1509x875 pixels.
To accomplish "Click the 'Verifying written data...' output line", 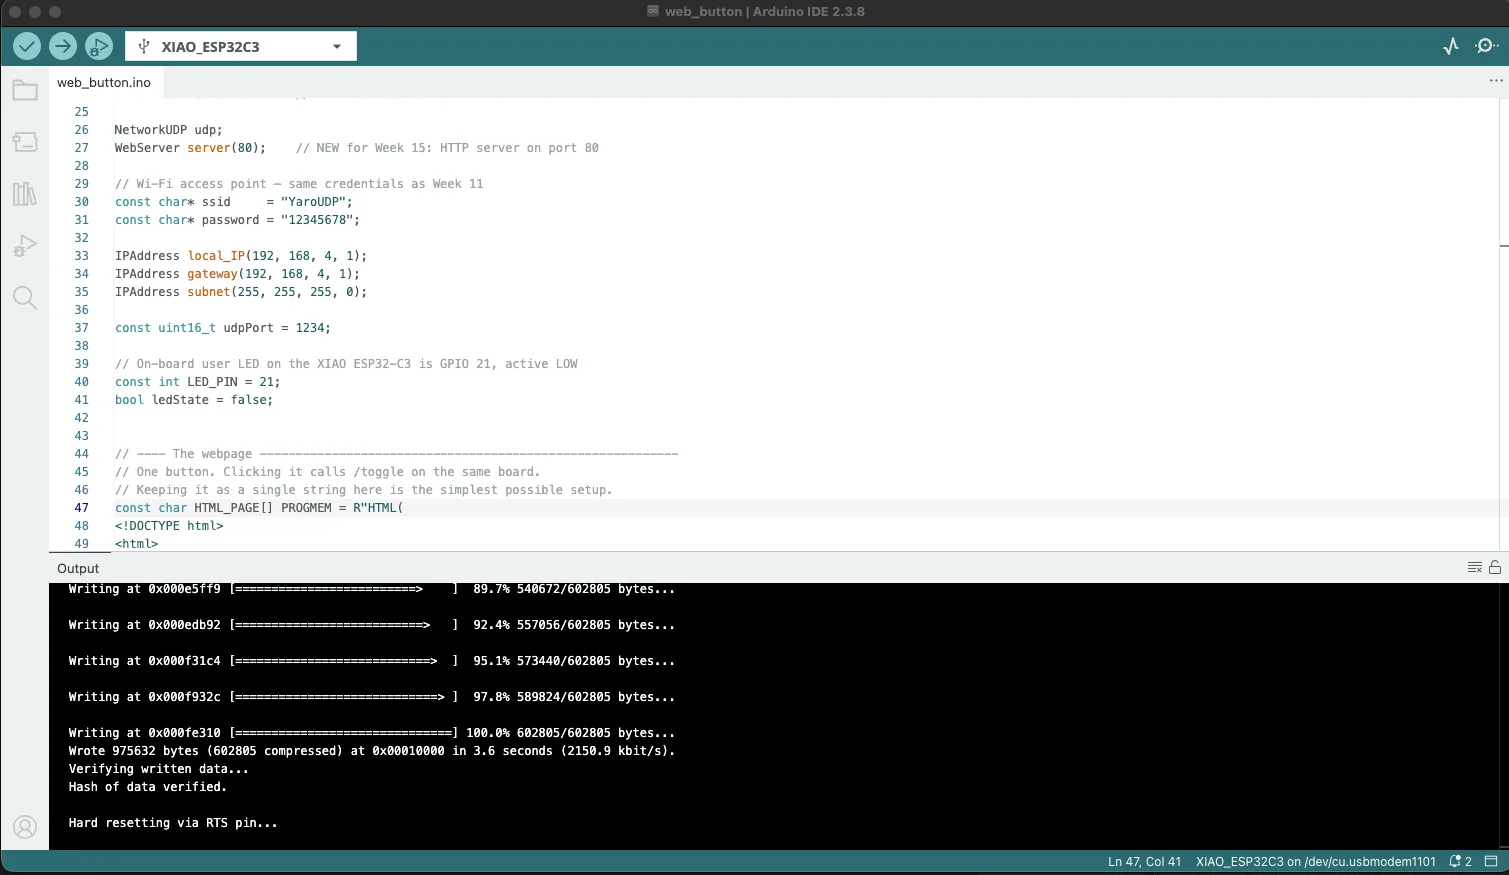I will 158,769.
